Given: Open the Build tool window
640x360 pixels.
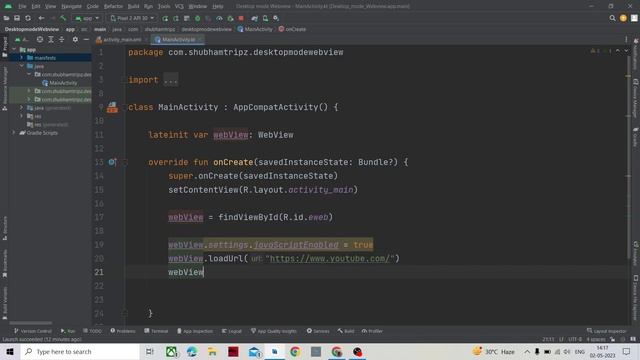Looking at the screenshot, I should (x=346, y=331).
